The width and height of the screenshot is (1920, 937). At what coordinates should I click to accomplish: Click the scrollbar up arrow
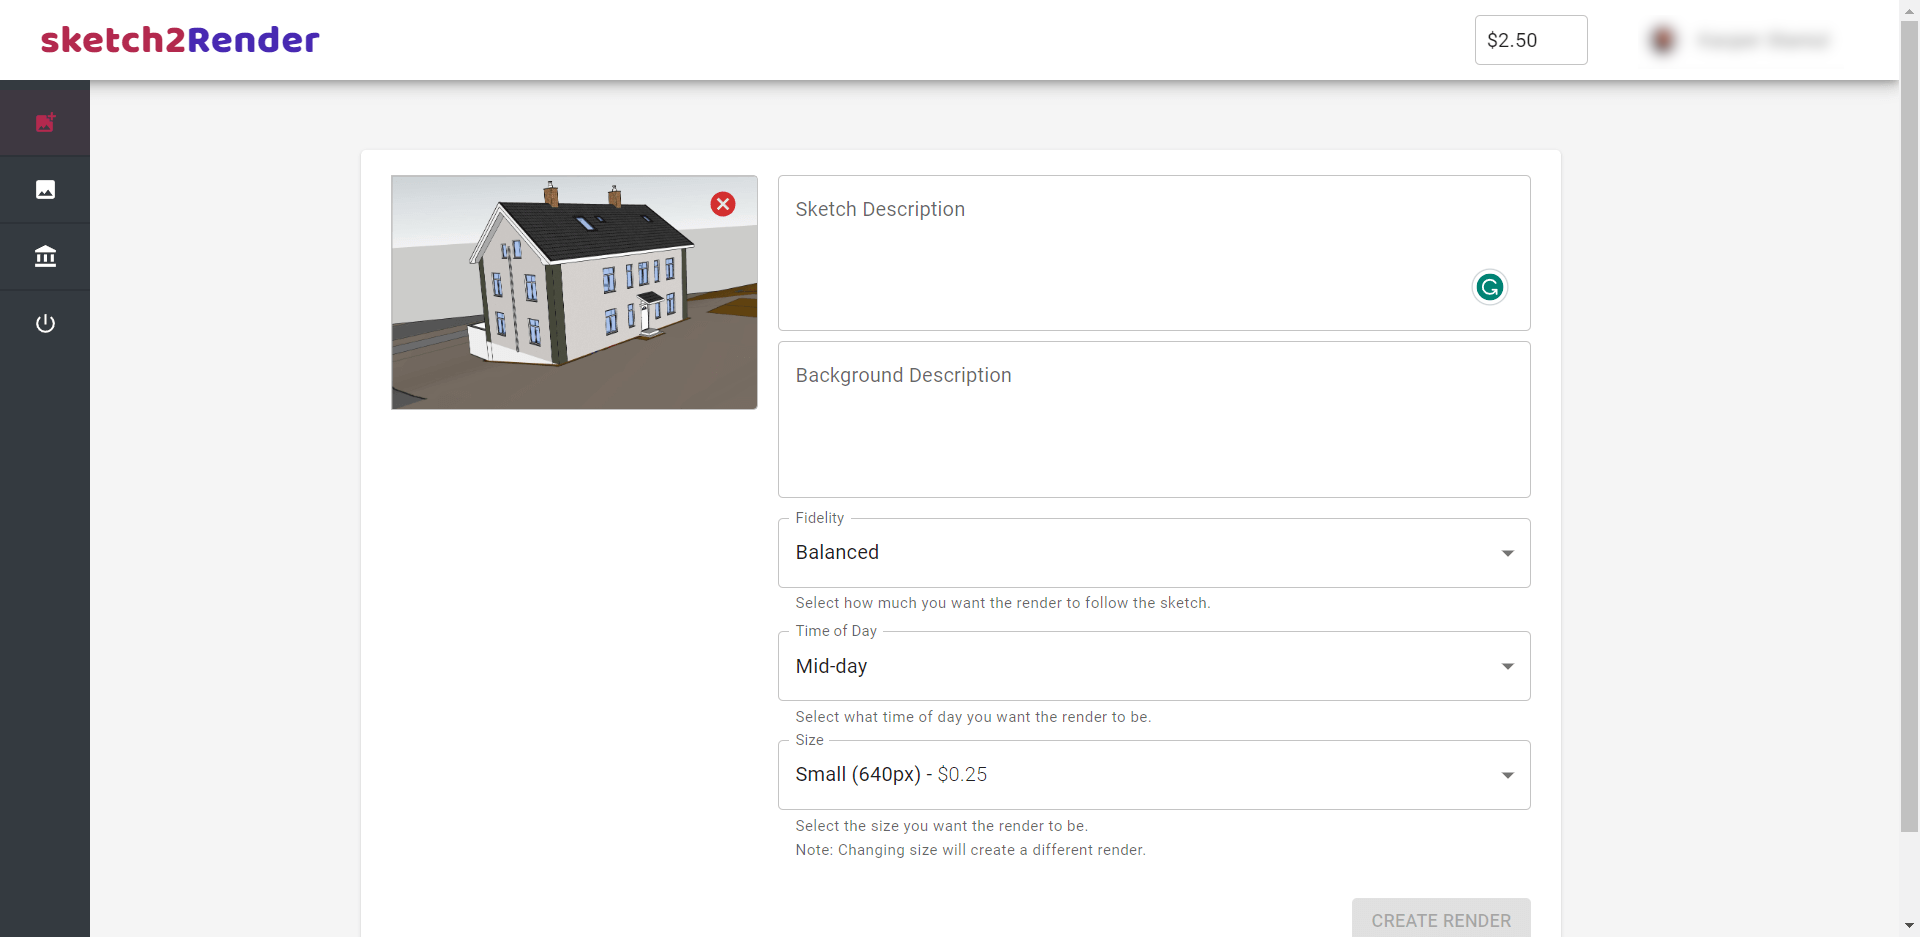pyautogui.click(x=1909, y=10)
